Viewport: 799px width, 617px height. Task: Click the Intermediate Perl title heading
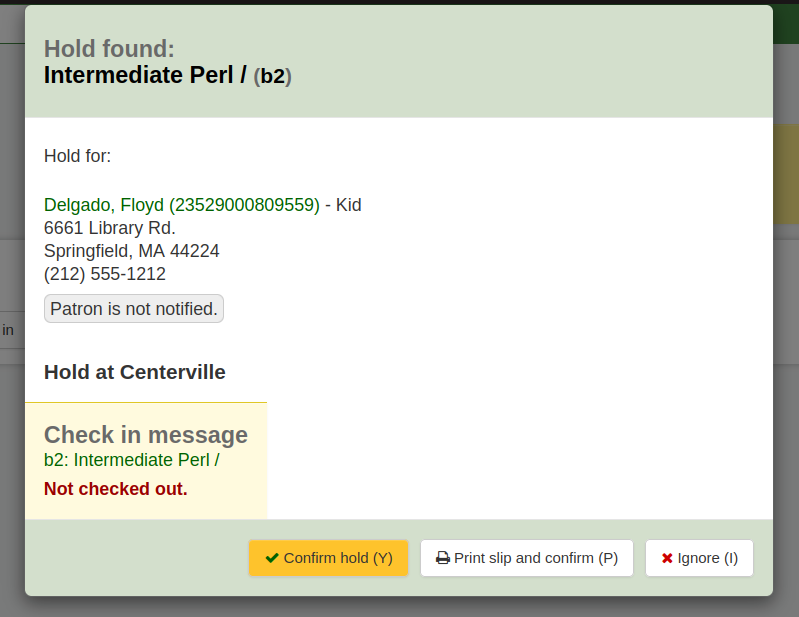[144, 75]
